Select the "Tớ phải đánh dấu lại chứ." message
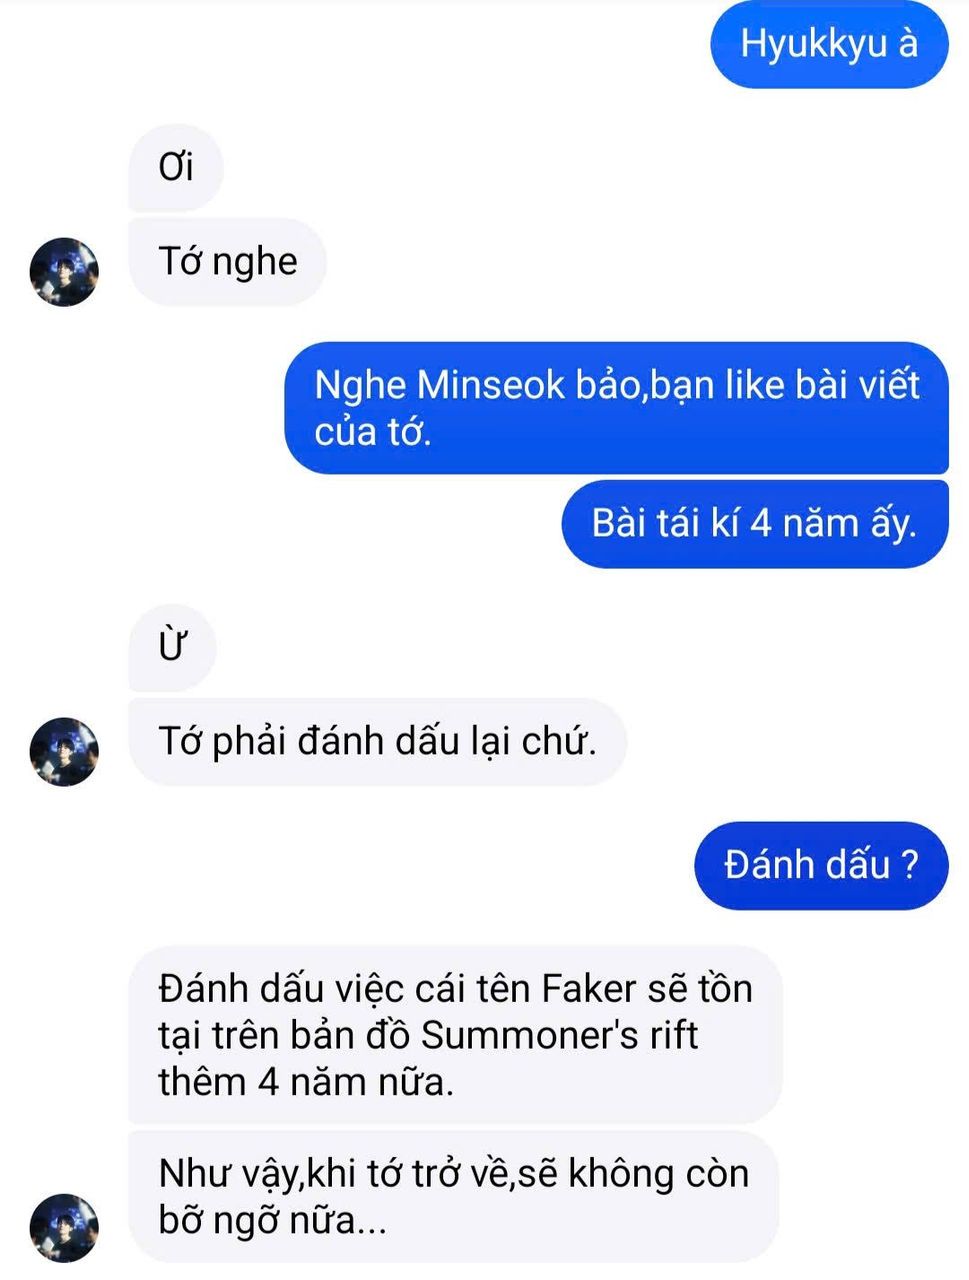 [378, 742]
